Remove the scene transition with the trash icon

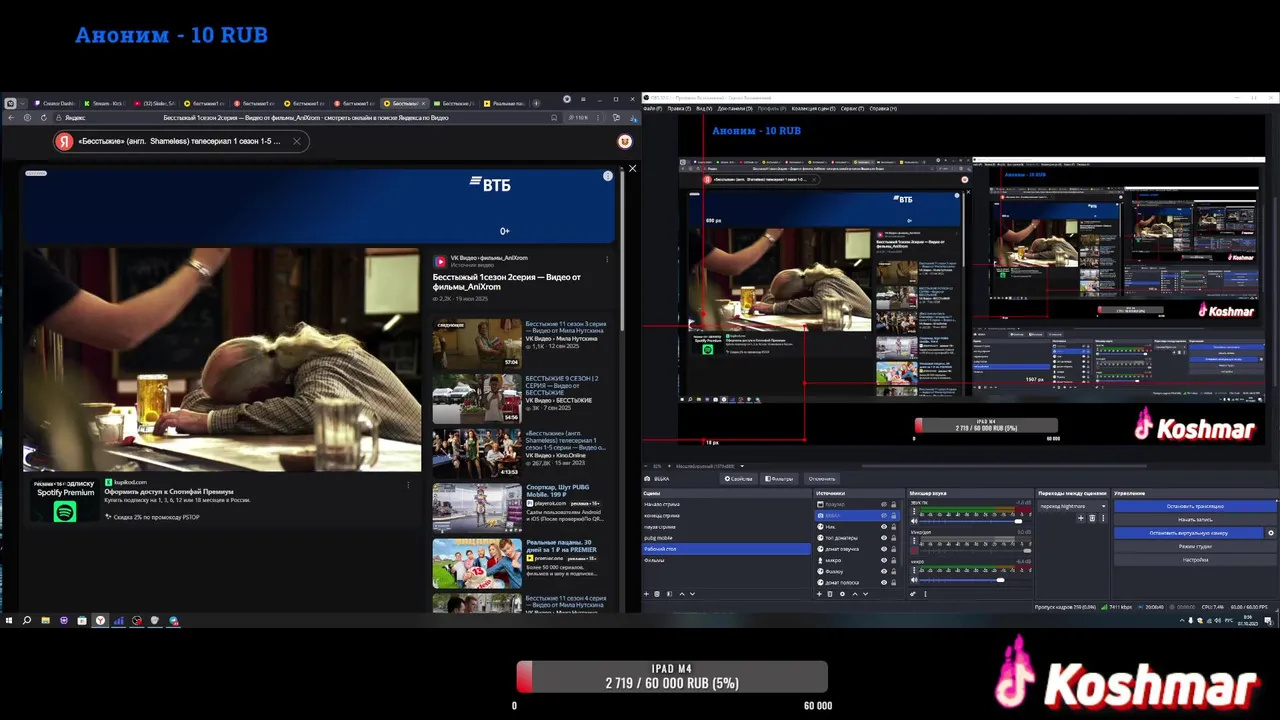(1092, 518)
